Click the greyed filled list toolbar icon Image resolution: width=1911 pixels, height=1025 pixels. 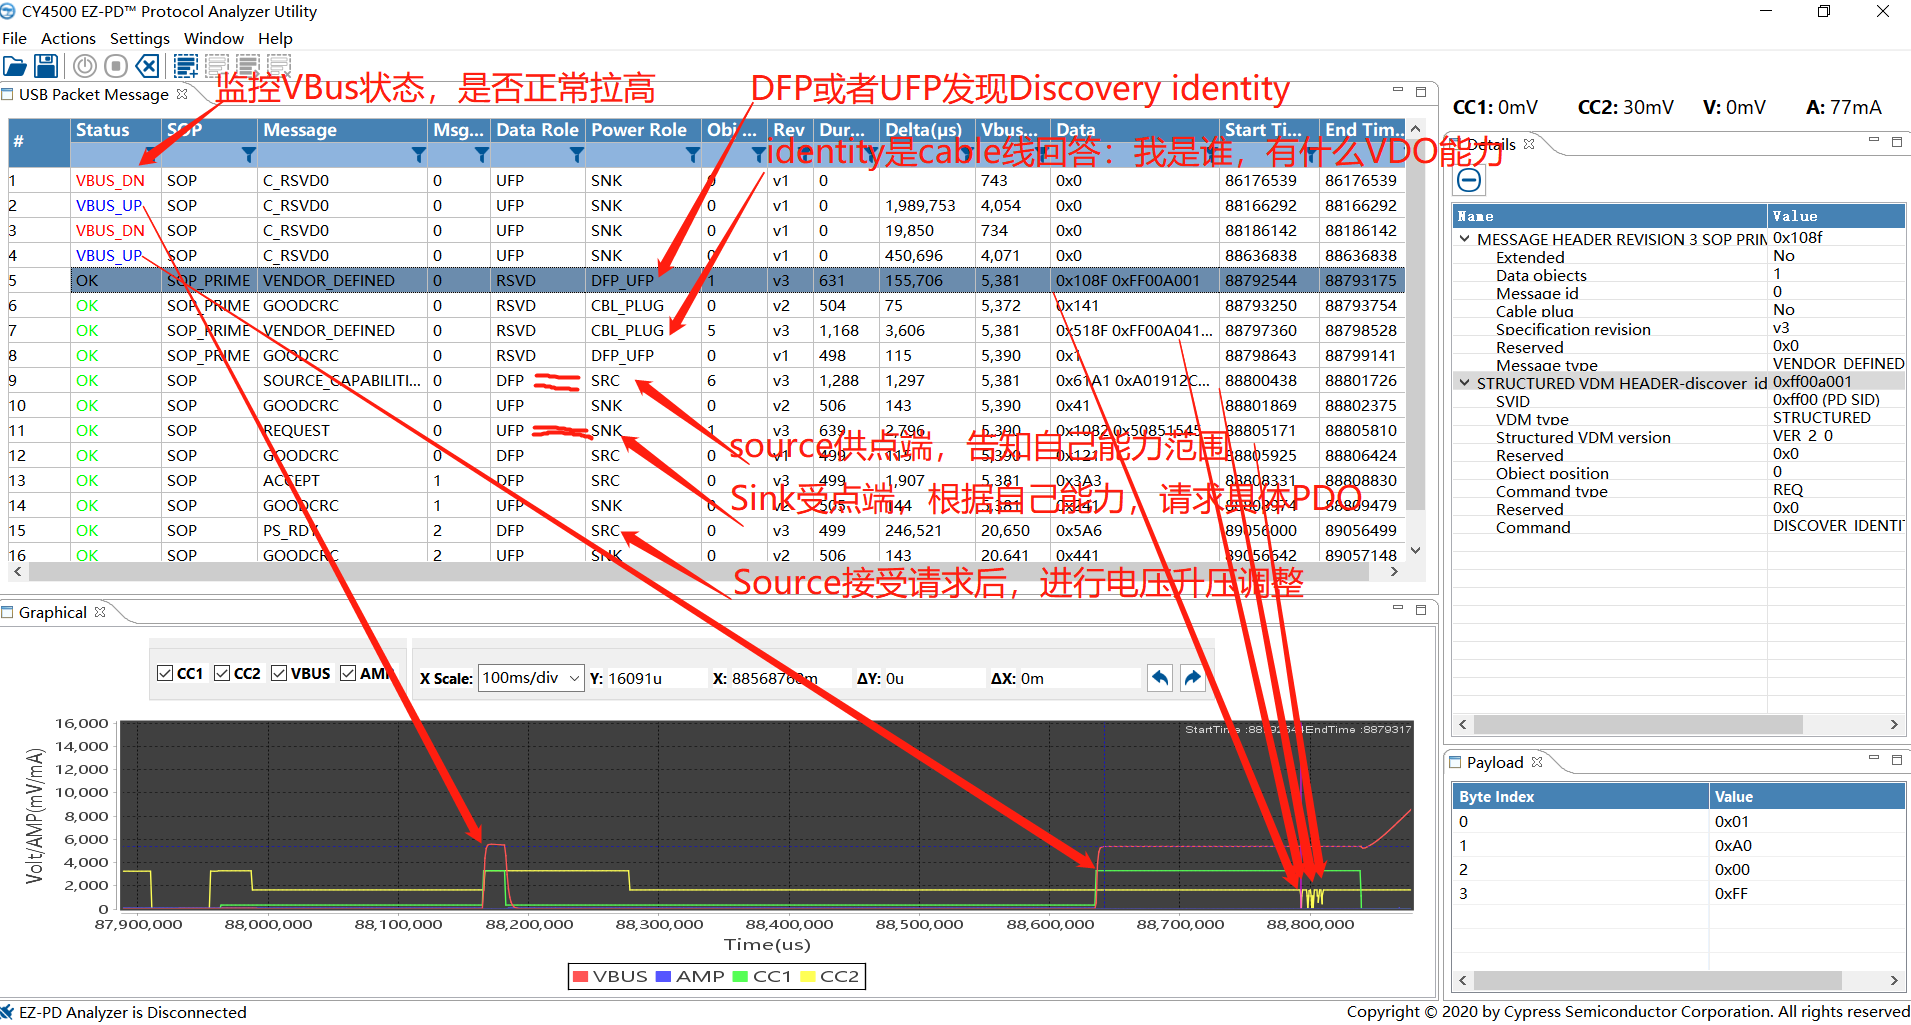pyautogui.click(x=248, y=67)
